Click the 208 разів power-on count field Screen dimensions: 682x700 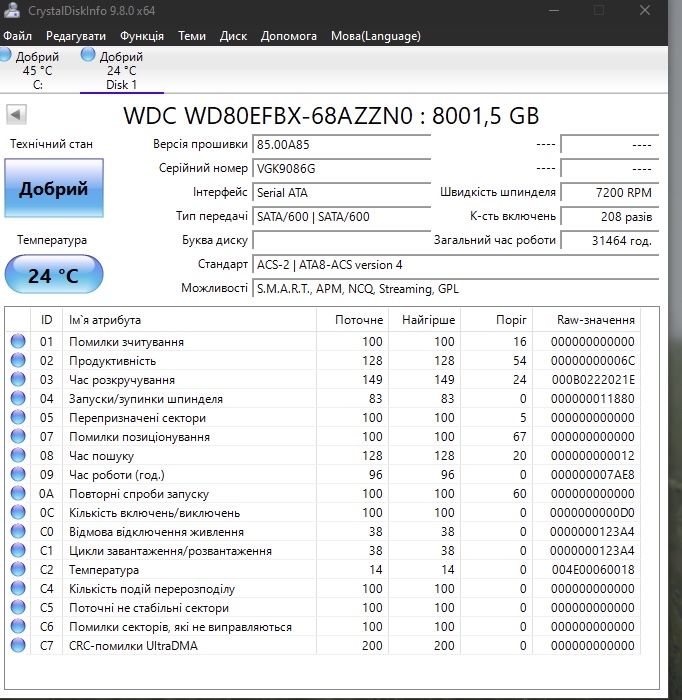click(610, 217)
